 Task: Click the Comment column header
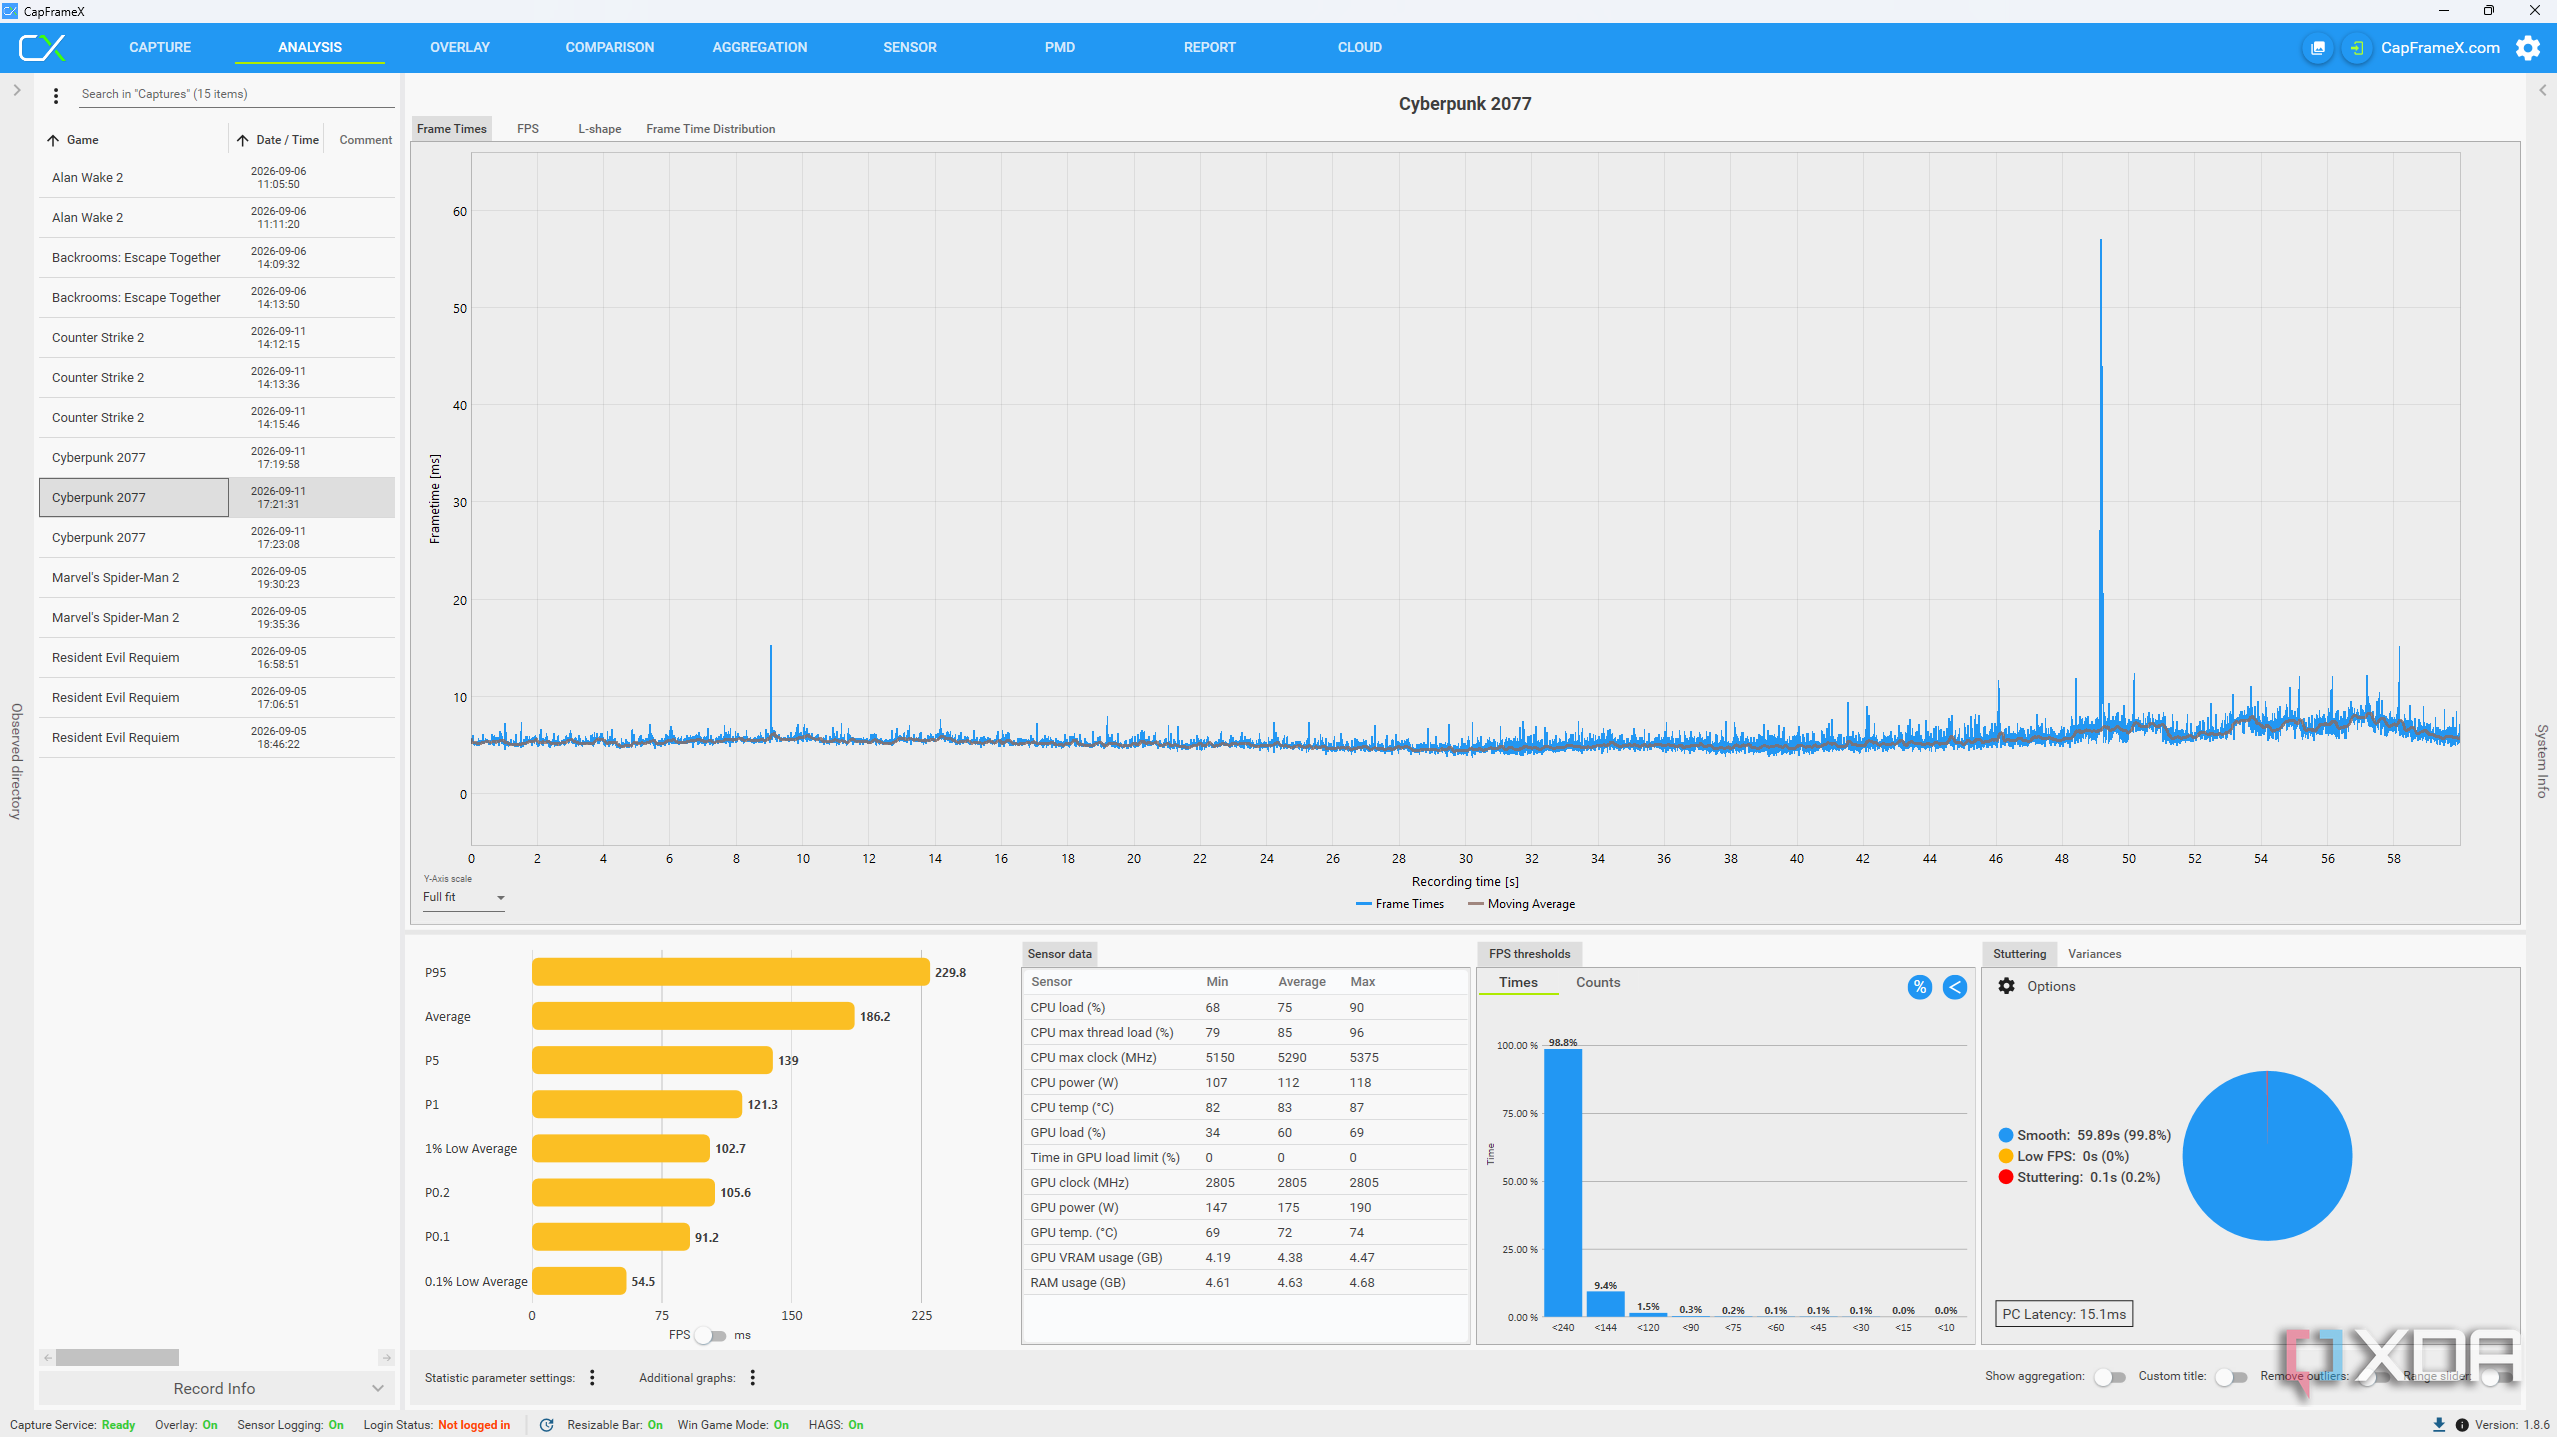click(x=365, y=140)
